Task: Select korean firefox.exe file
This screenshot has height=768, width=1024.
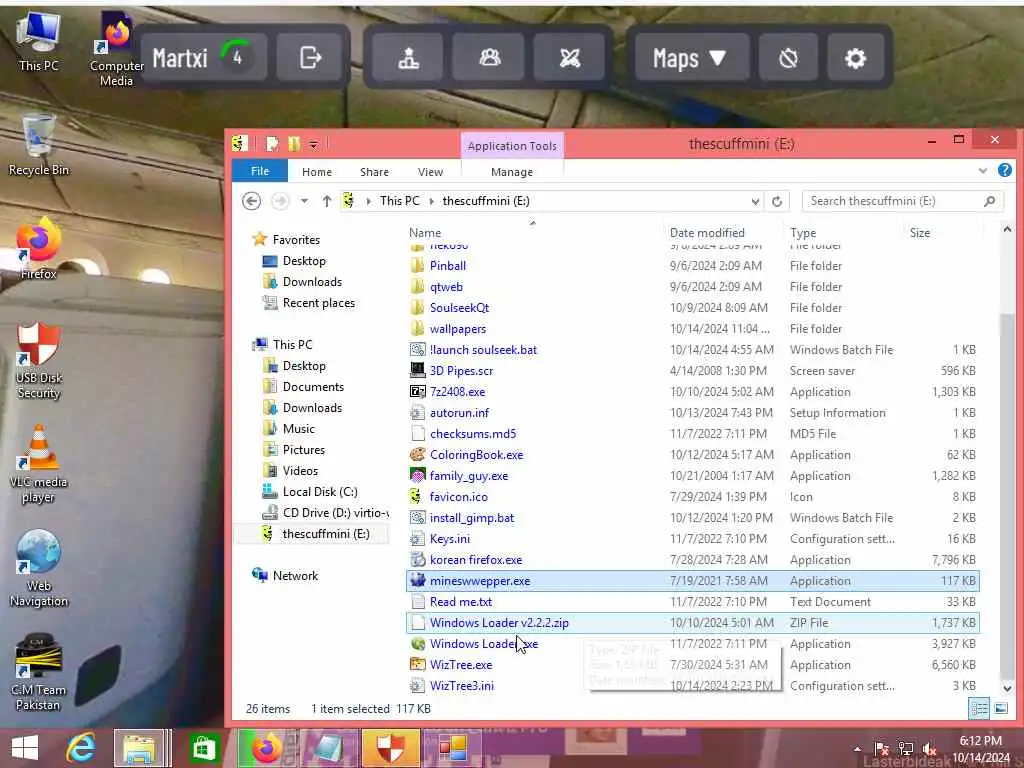Action: pos(475,560)
